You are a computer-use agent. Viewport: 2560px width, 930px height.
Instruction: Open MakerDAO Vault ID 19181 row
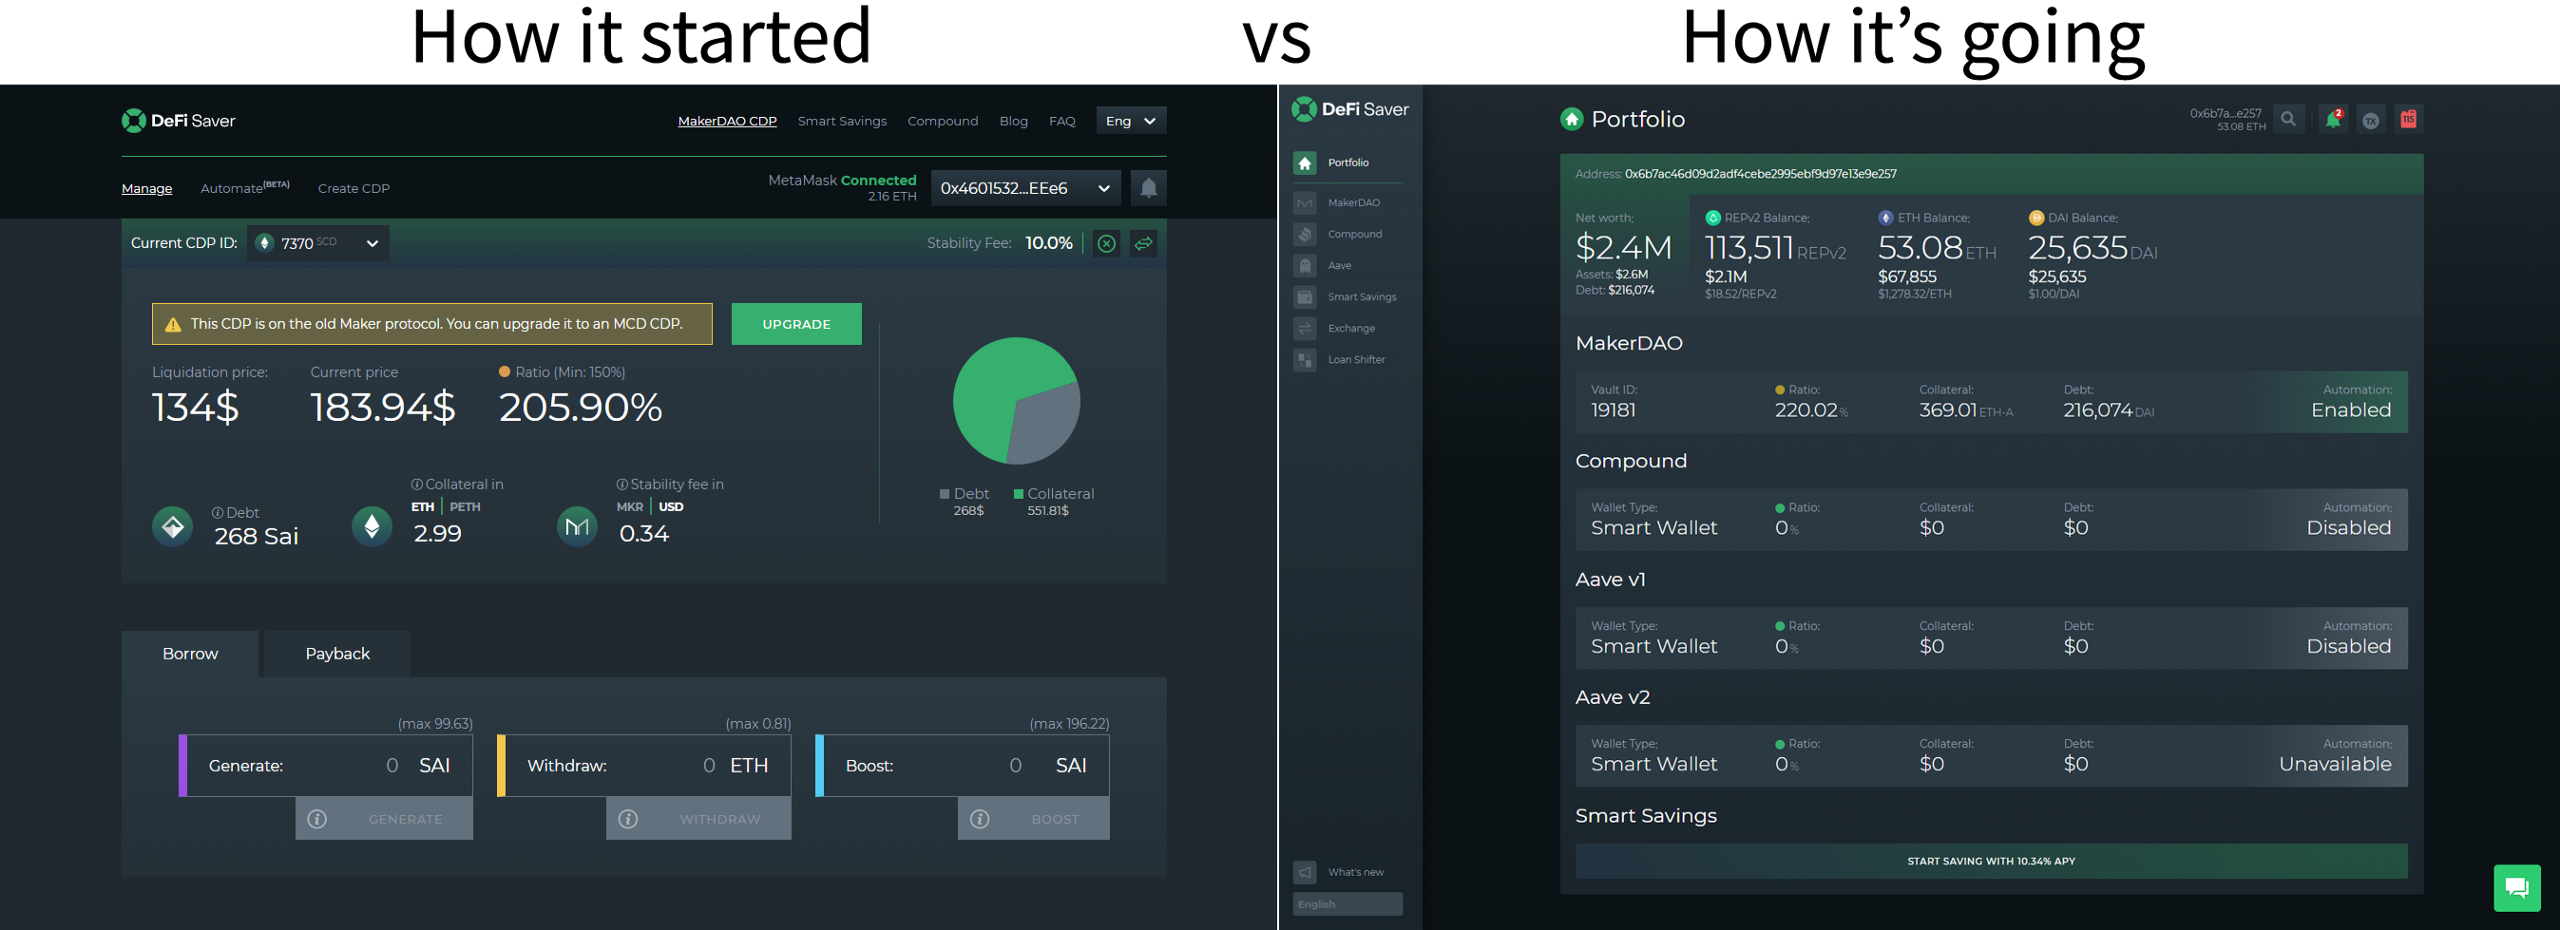1991,402
